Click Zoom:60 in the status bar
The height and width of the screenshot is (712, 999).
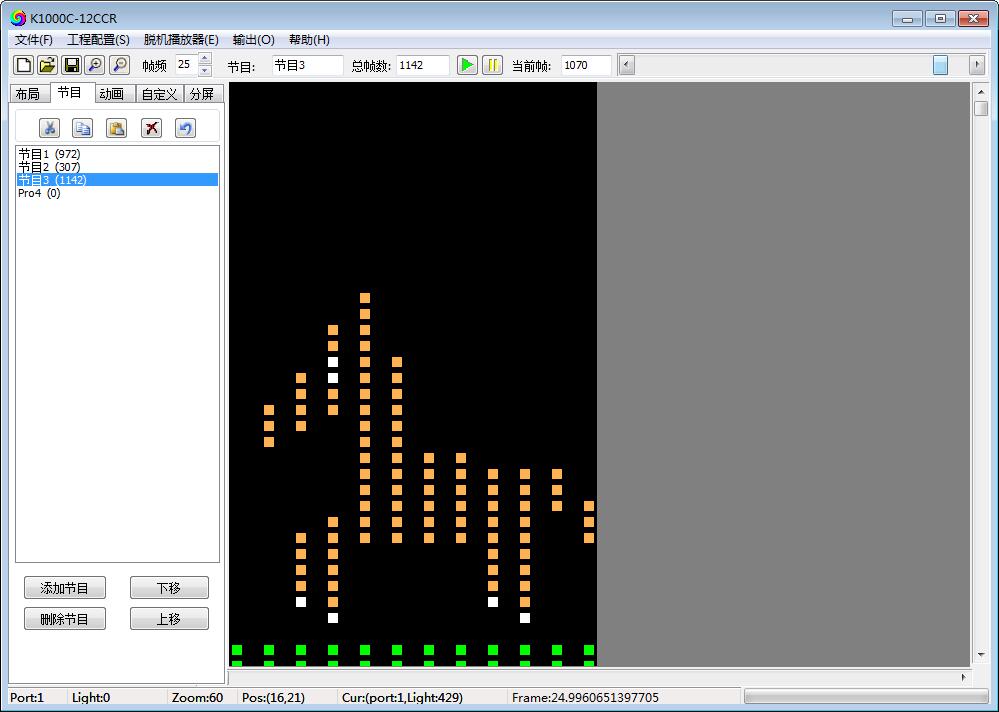tap(198, 697)
